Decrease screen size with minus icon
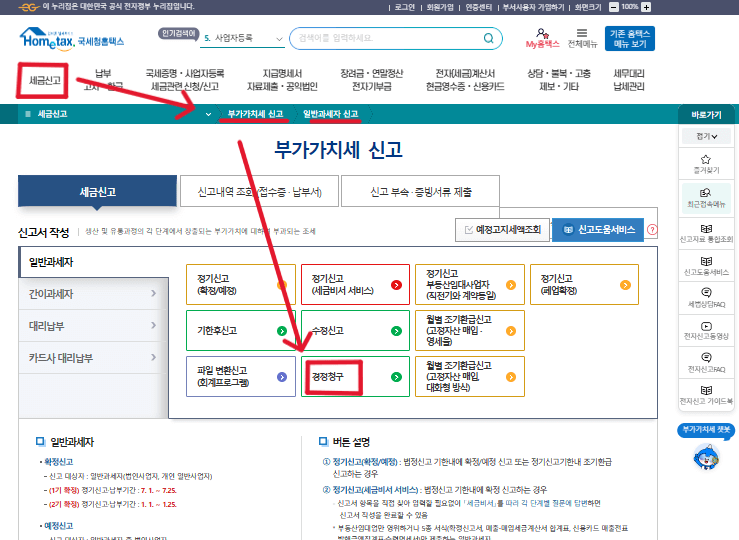This screenshot has width=739, height=540. (x=614, y=7)
